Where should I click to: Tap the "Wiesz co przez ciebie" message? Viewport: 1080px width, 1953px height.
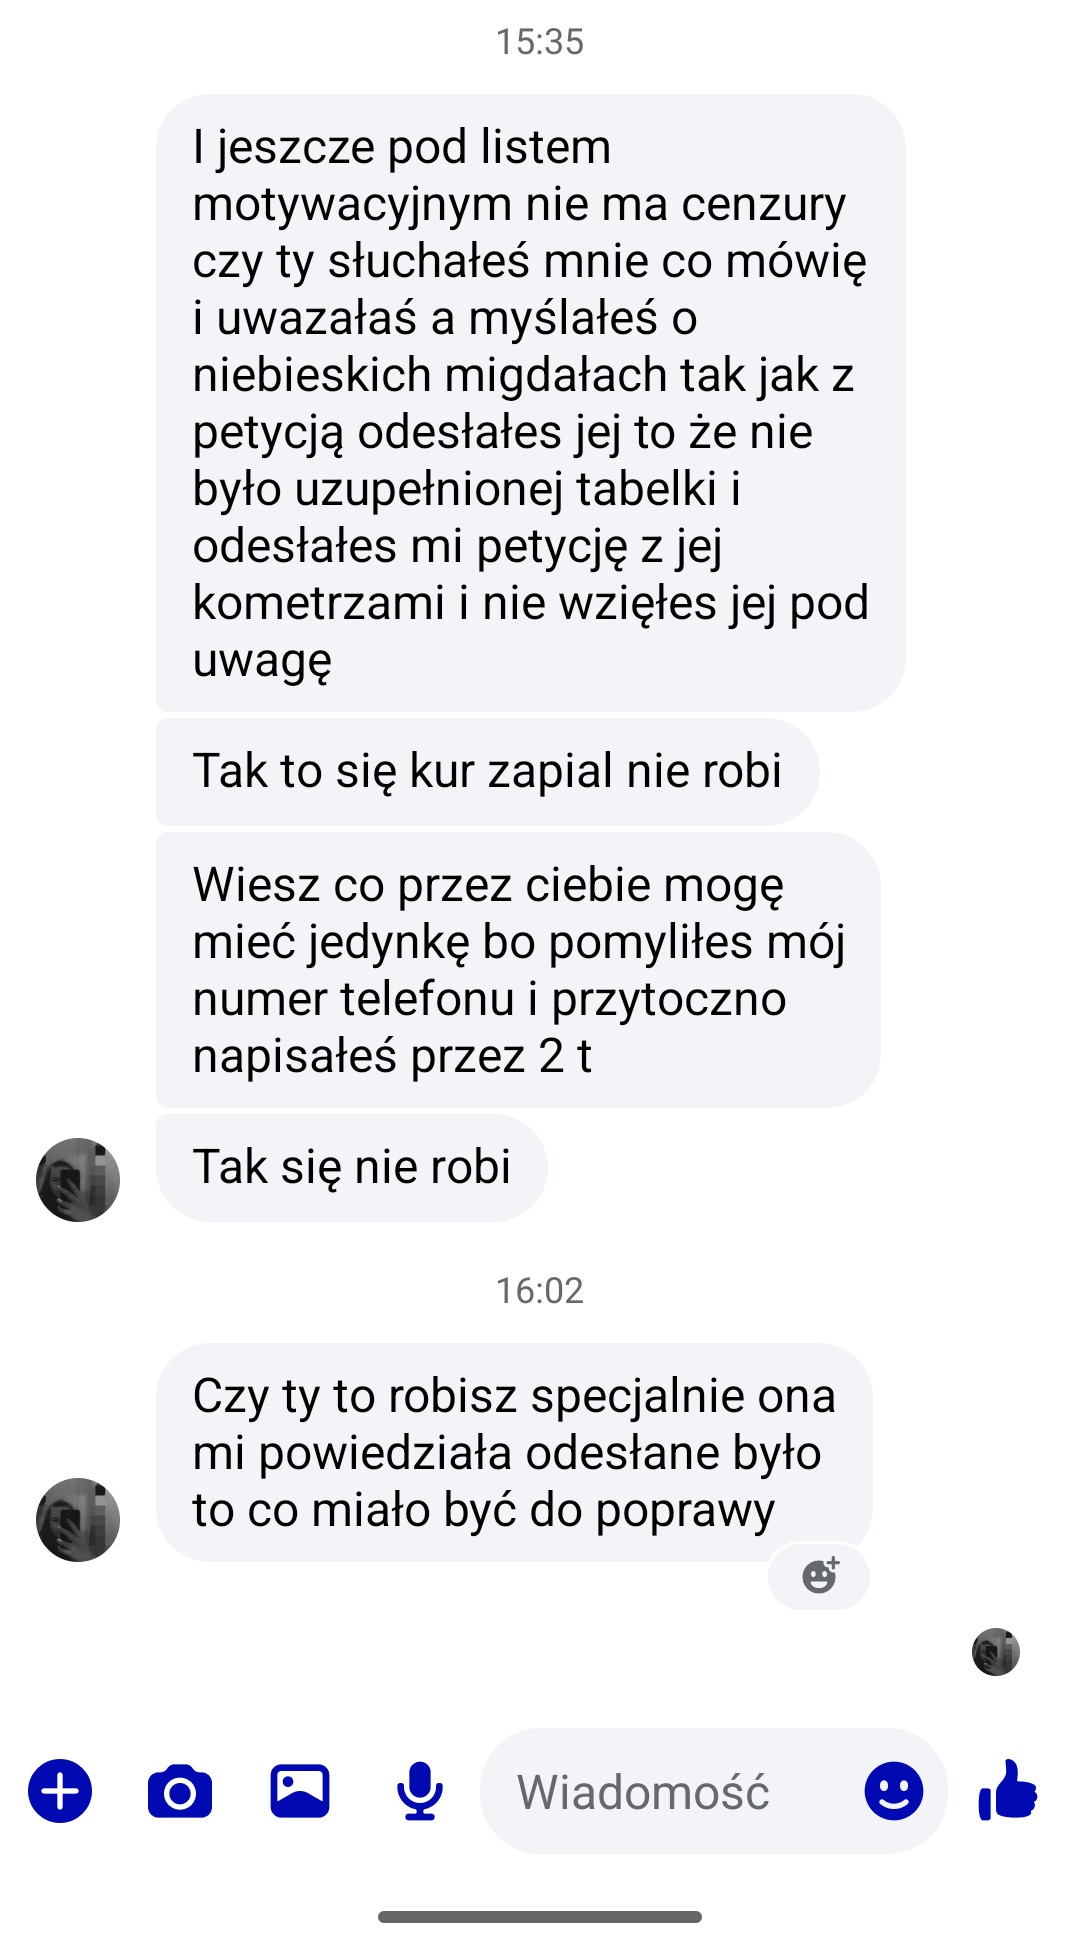click(x=518, y=970)
